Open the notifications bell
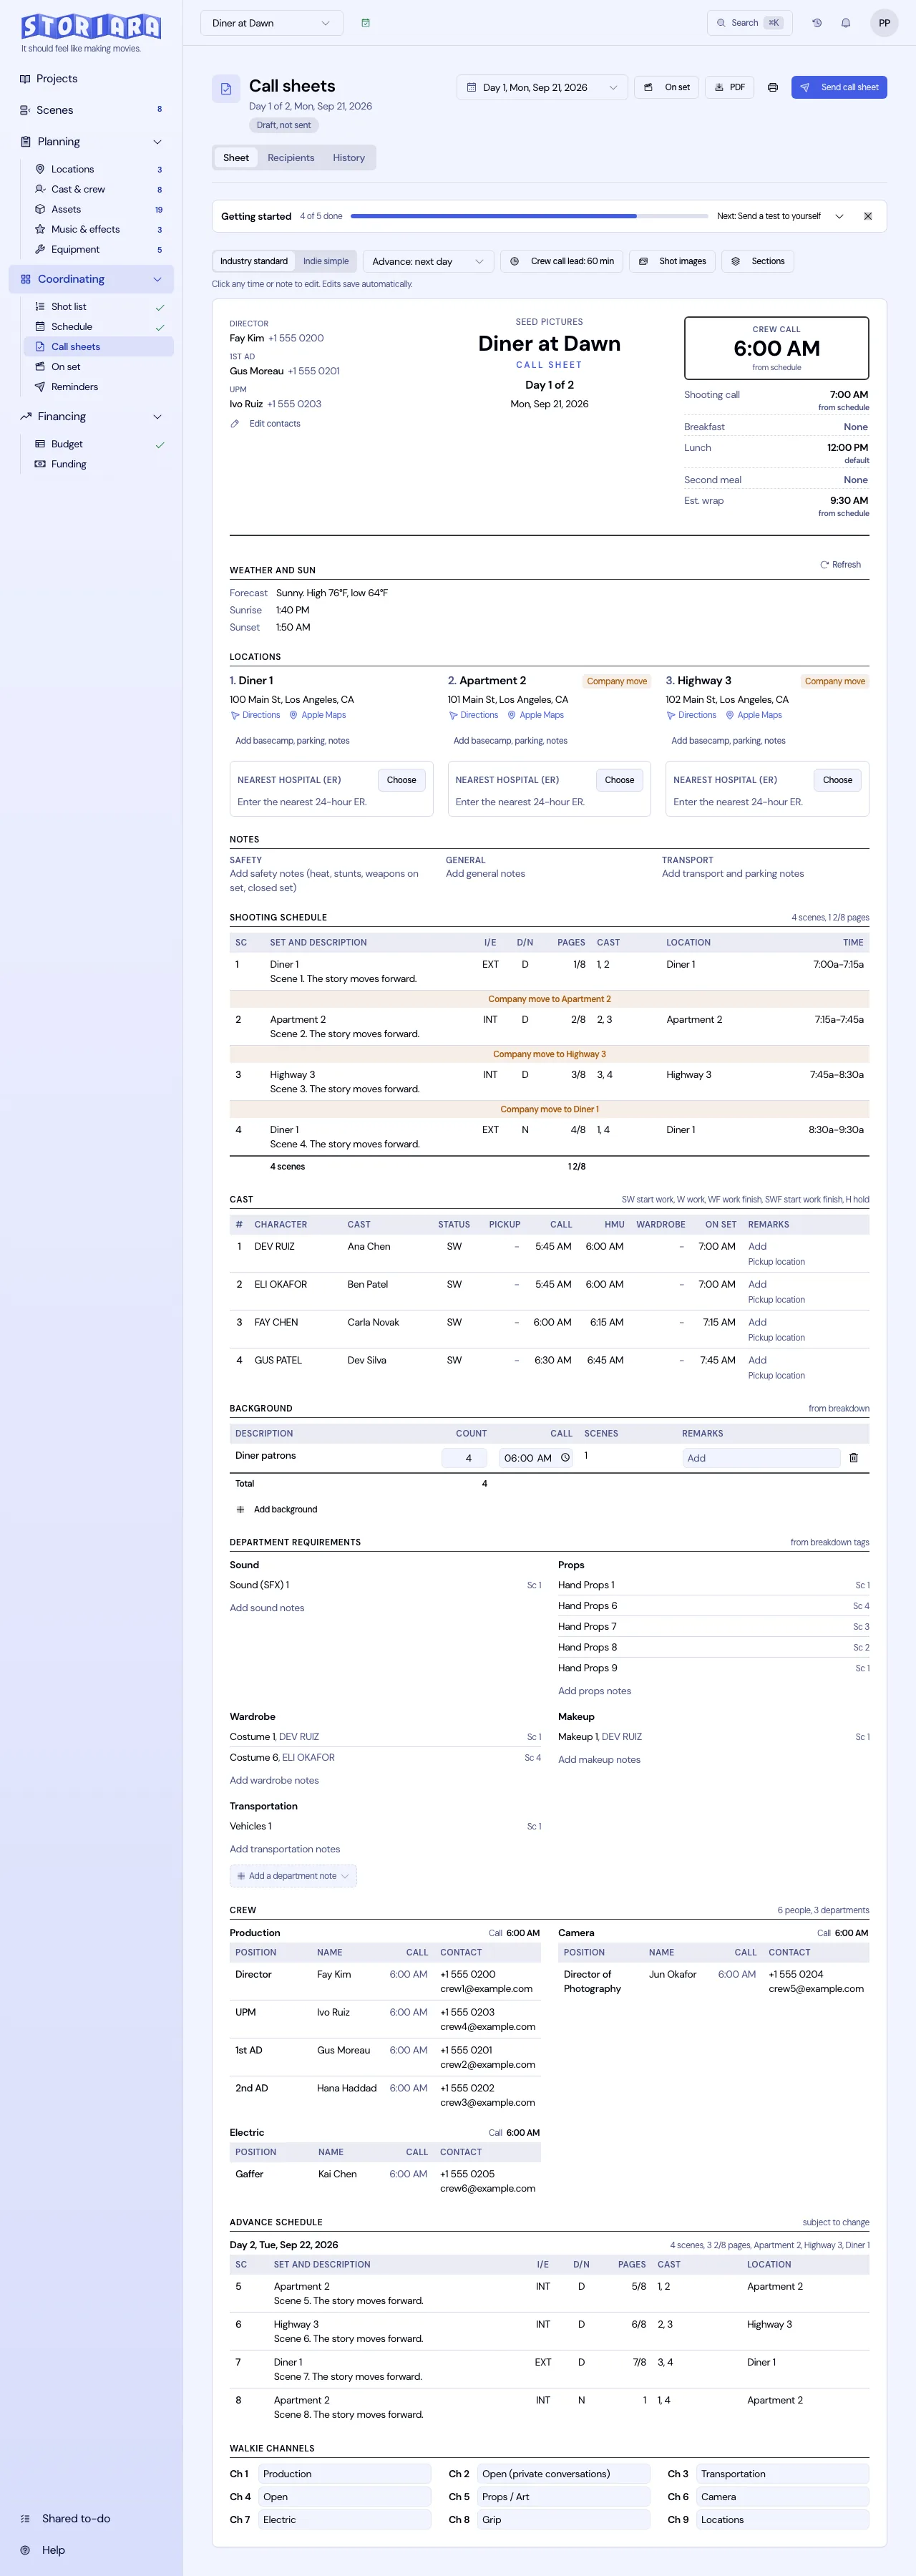Screen dimensions: 916x2576 click(x=846, y=23)
